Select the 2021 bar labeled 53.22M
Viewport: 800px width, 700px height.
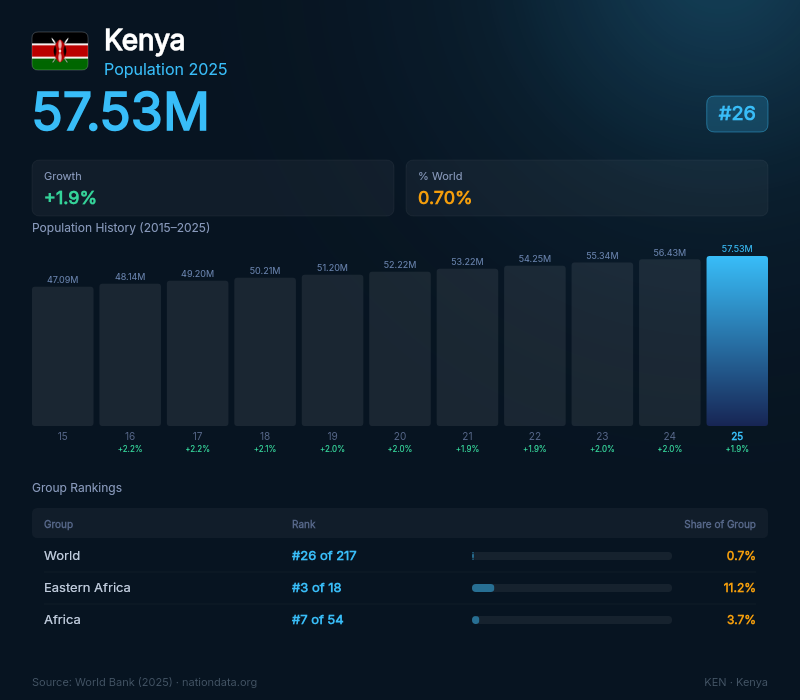(467, 347)
